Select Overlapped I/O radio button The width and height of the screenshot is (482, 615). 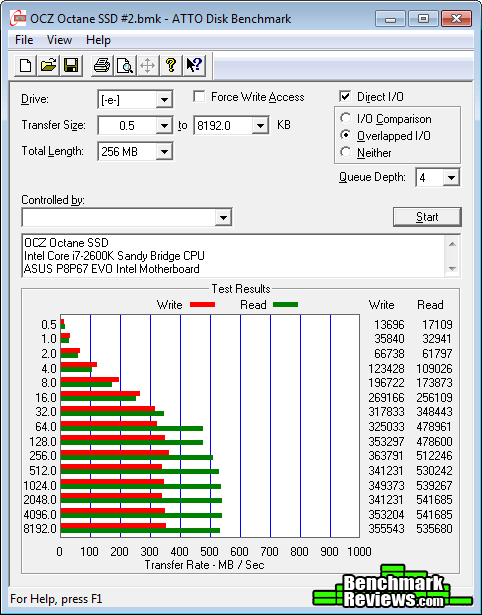pos(346,135)
